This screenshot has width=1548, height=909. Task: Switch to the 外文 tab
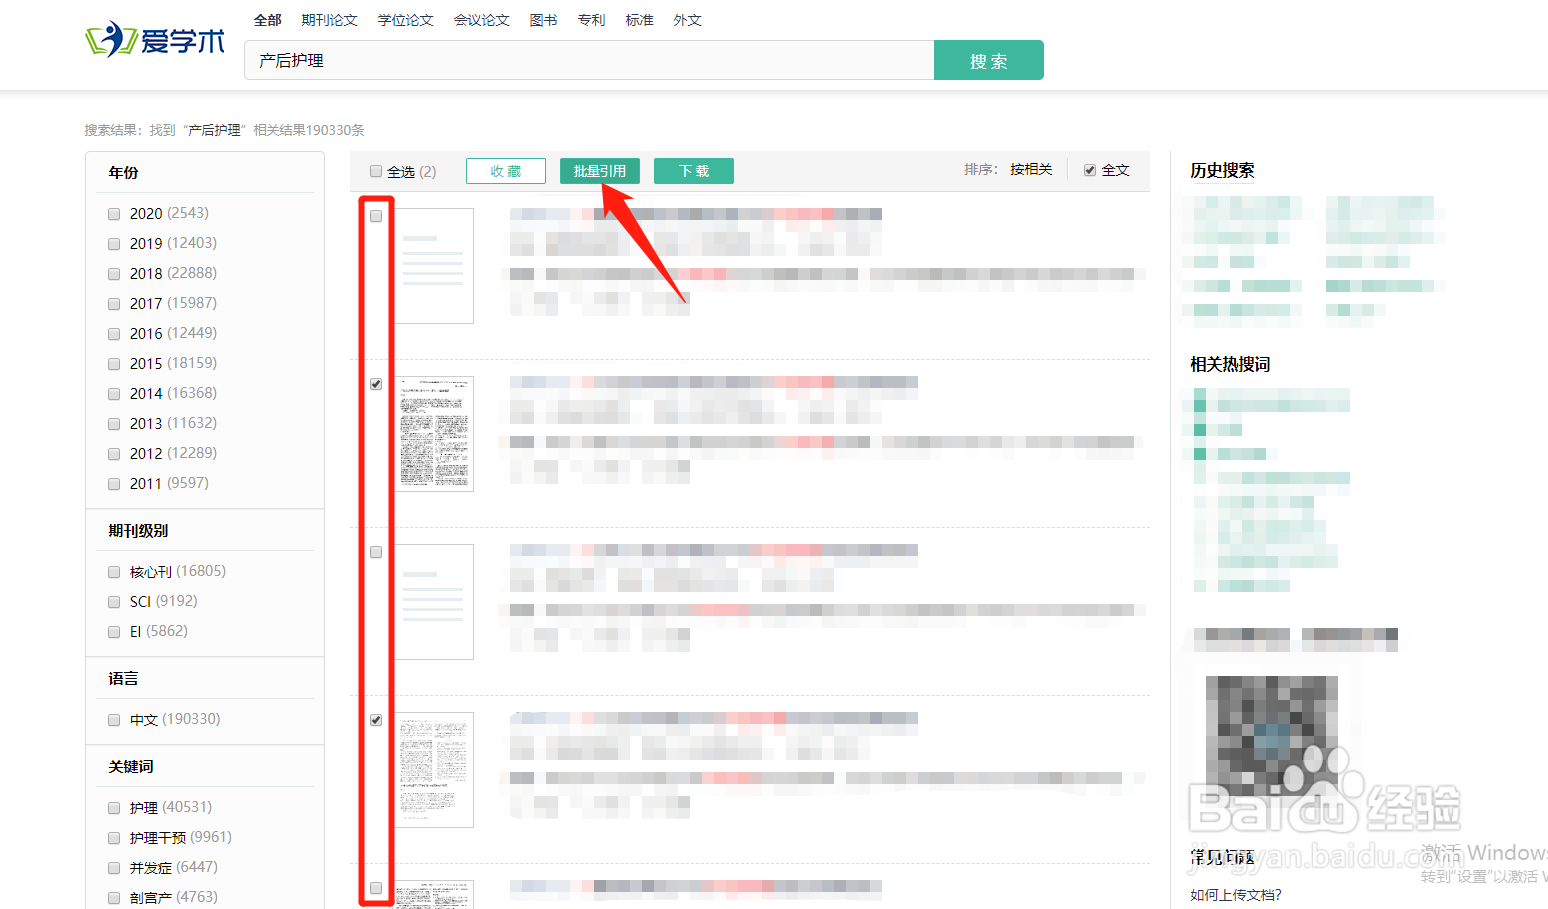[x=687, y=20]
